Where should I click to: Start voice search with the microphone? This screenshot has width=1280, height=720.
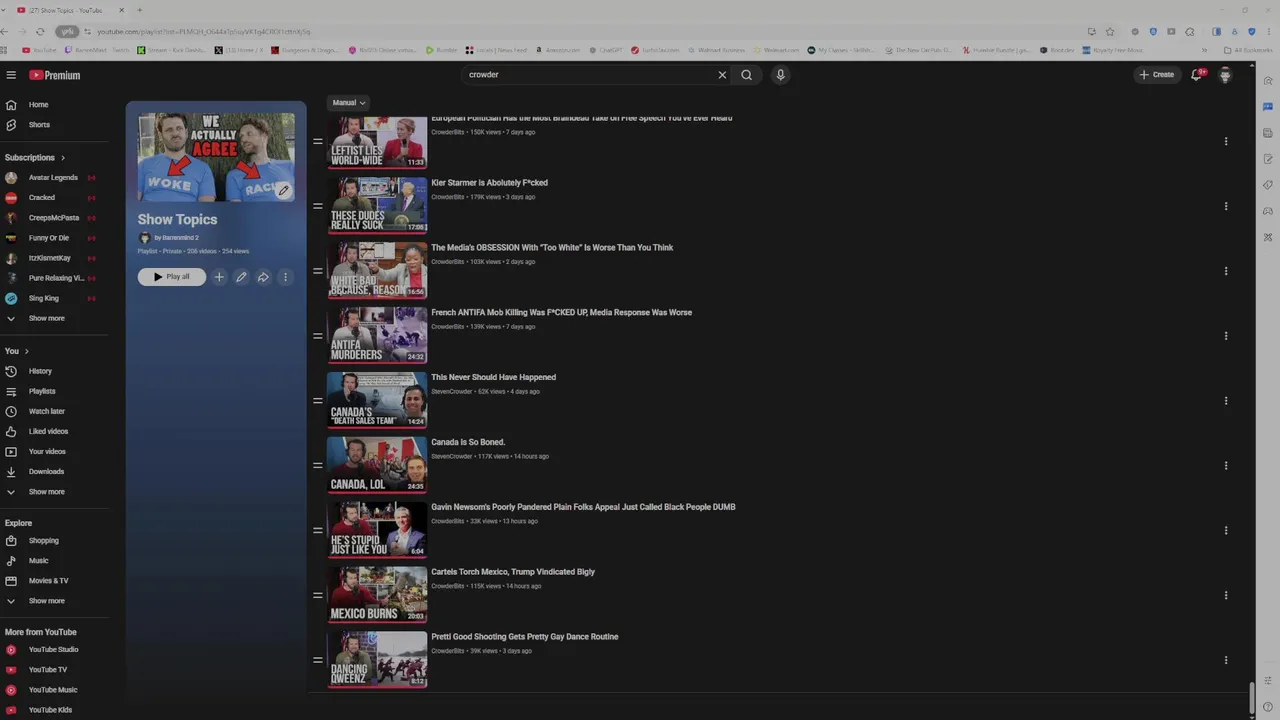click(x=780, y=75)
